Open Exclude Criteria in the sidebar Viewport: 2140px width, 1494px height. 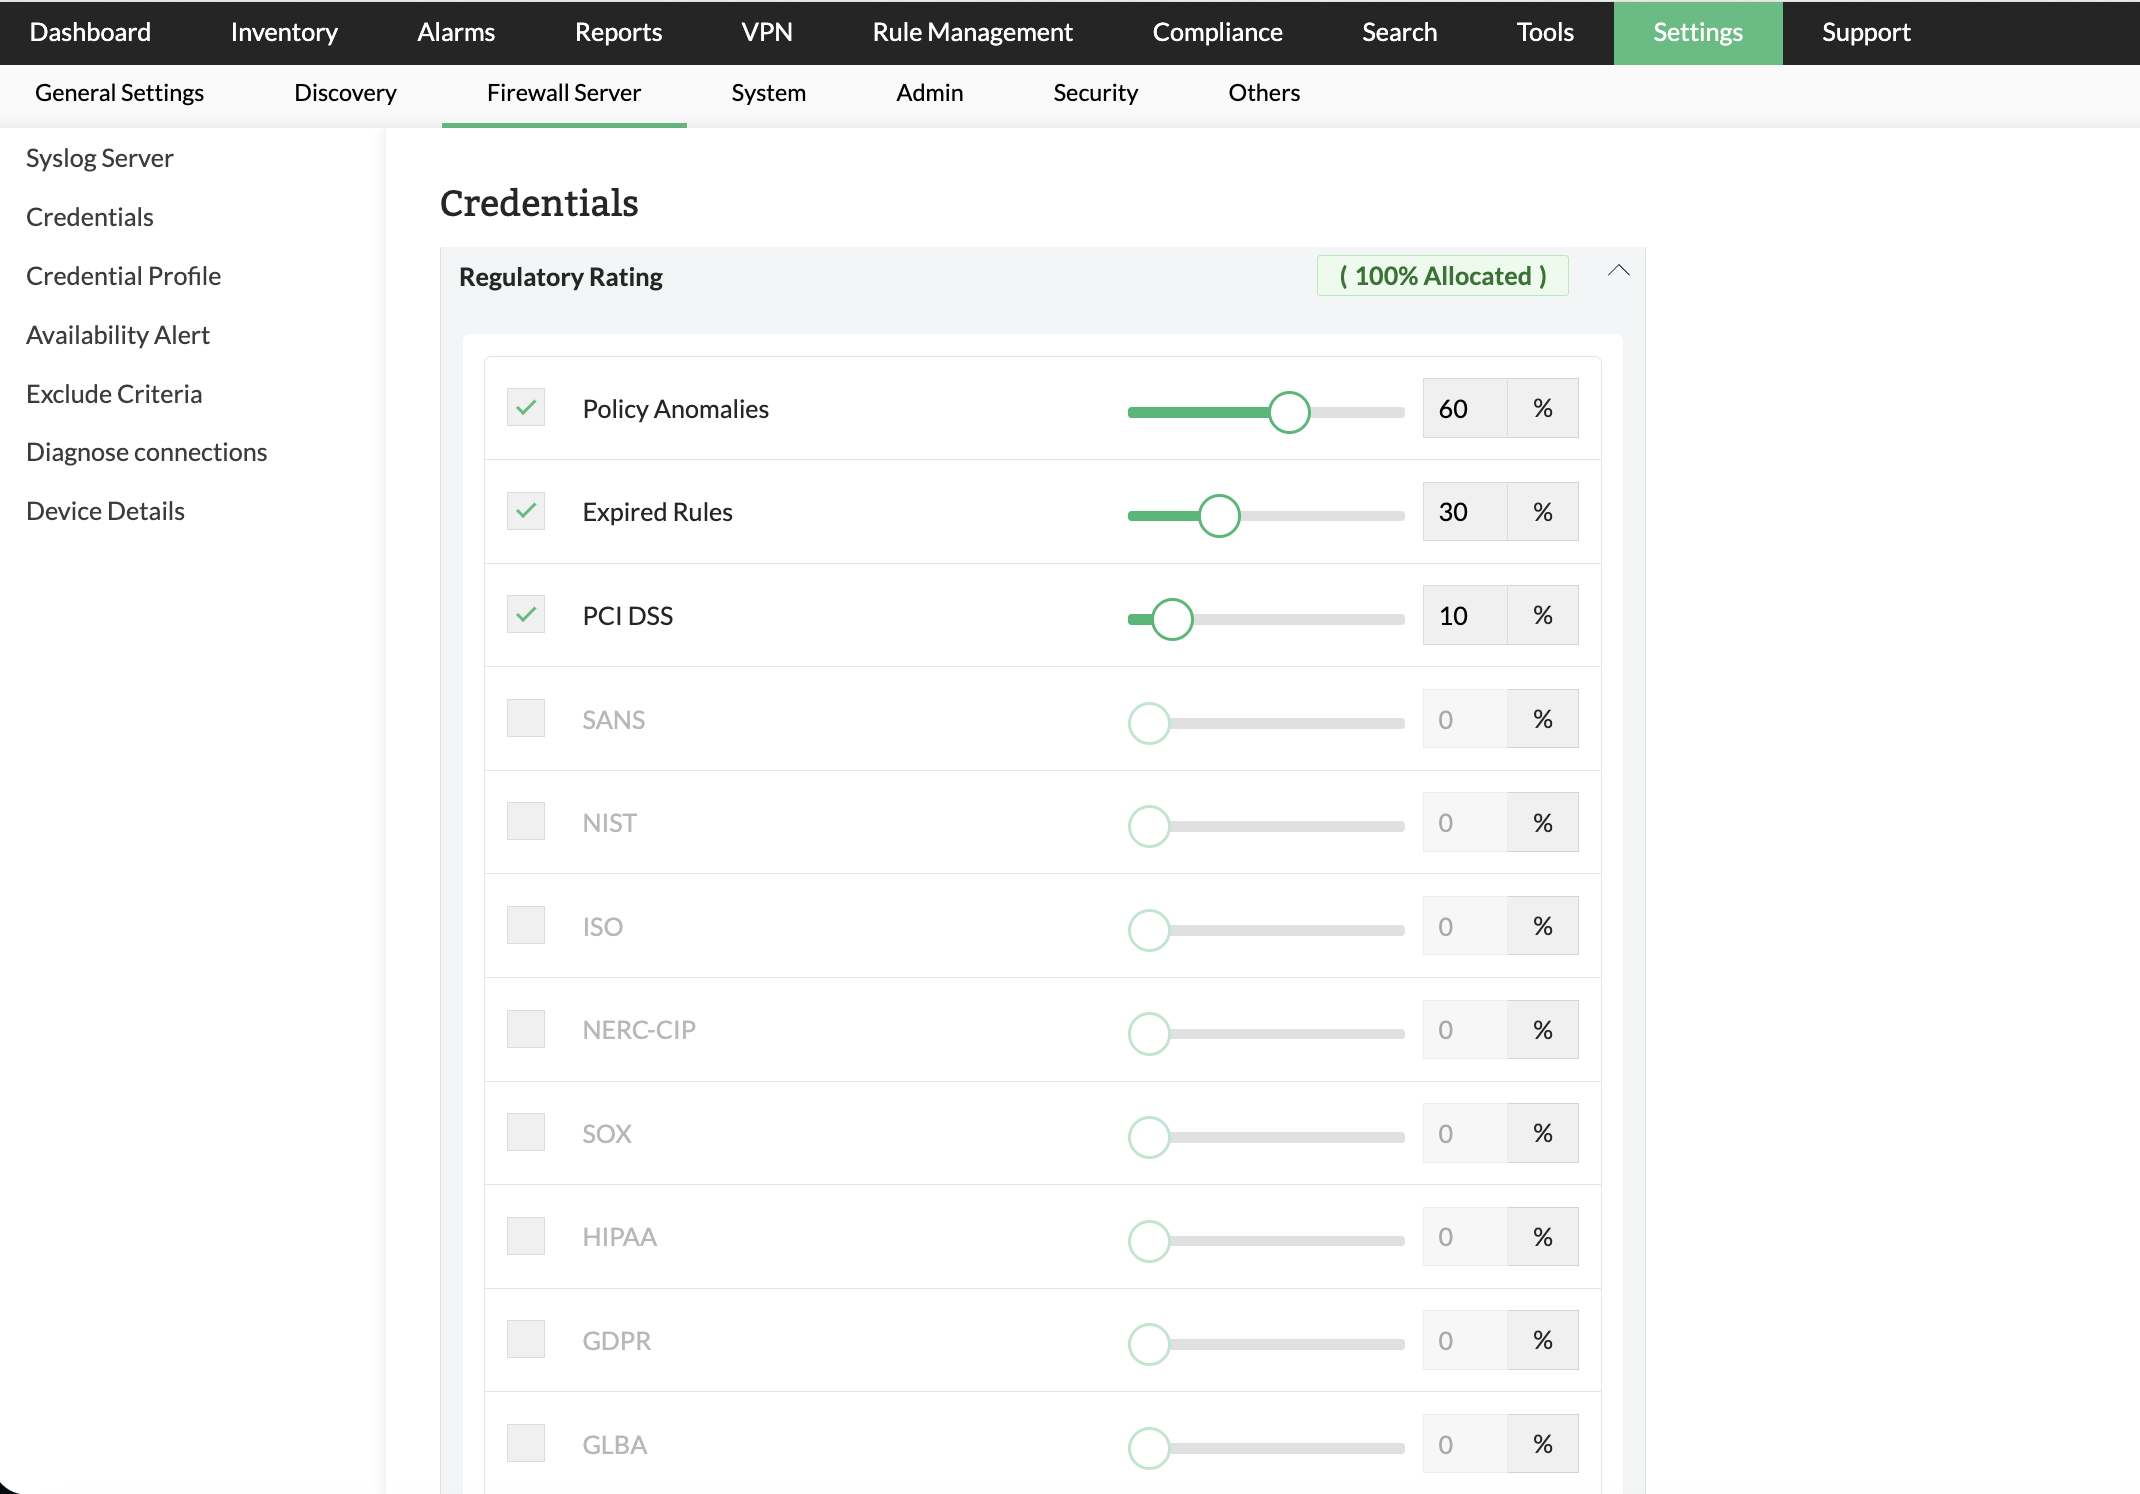(x=114, y=394)
